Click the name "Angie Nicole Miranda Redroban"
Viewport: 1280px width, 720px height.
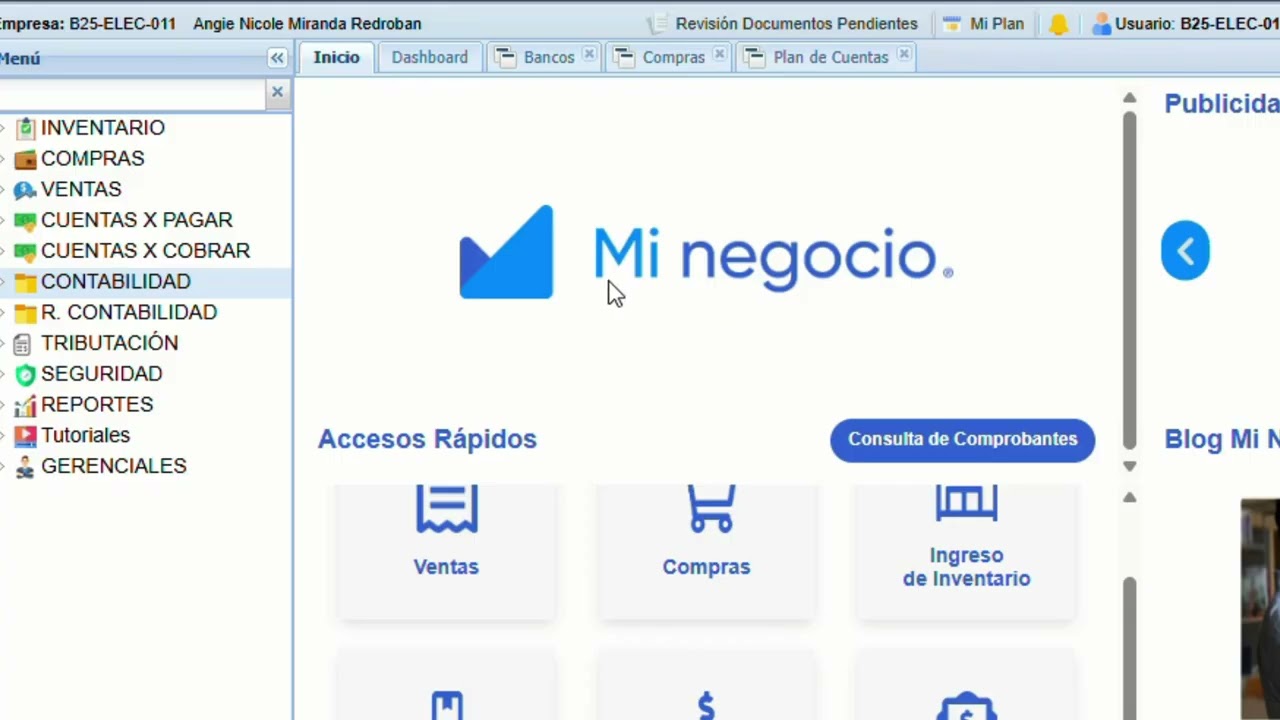[307, 24]
